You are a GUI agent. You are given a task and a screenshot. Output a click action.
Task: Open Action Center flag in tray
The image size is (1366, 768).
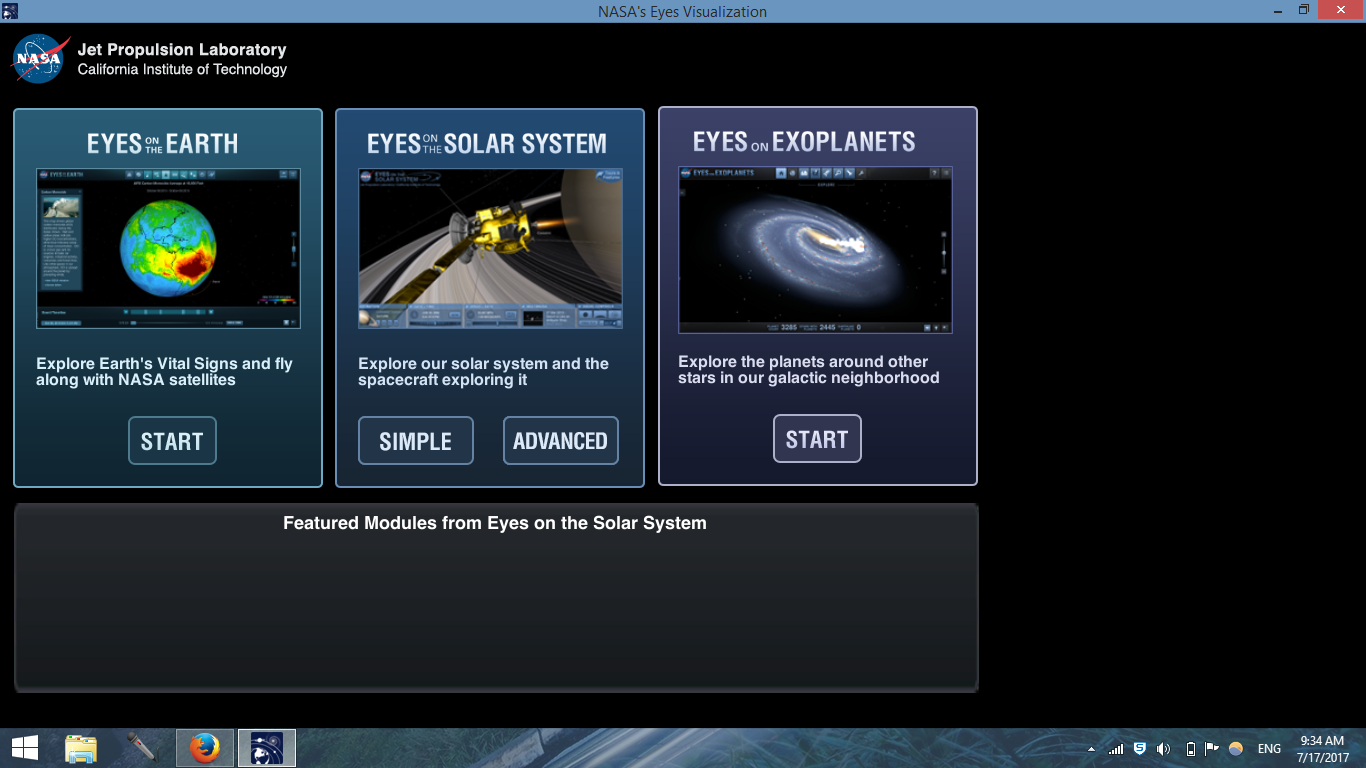[1212, 747]
